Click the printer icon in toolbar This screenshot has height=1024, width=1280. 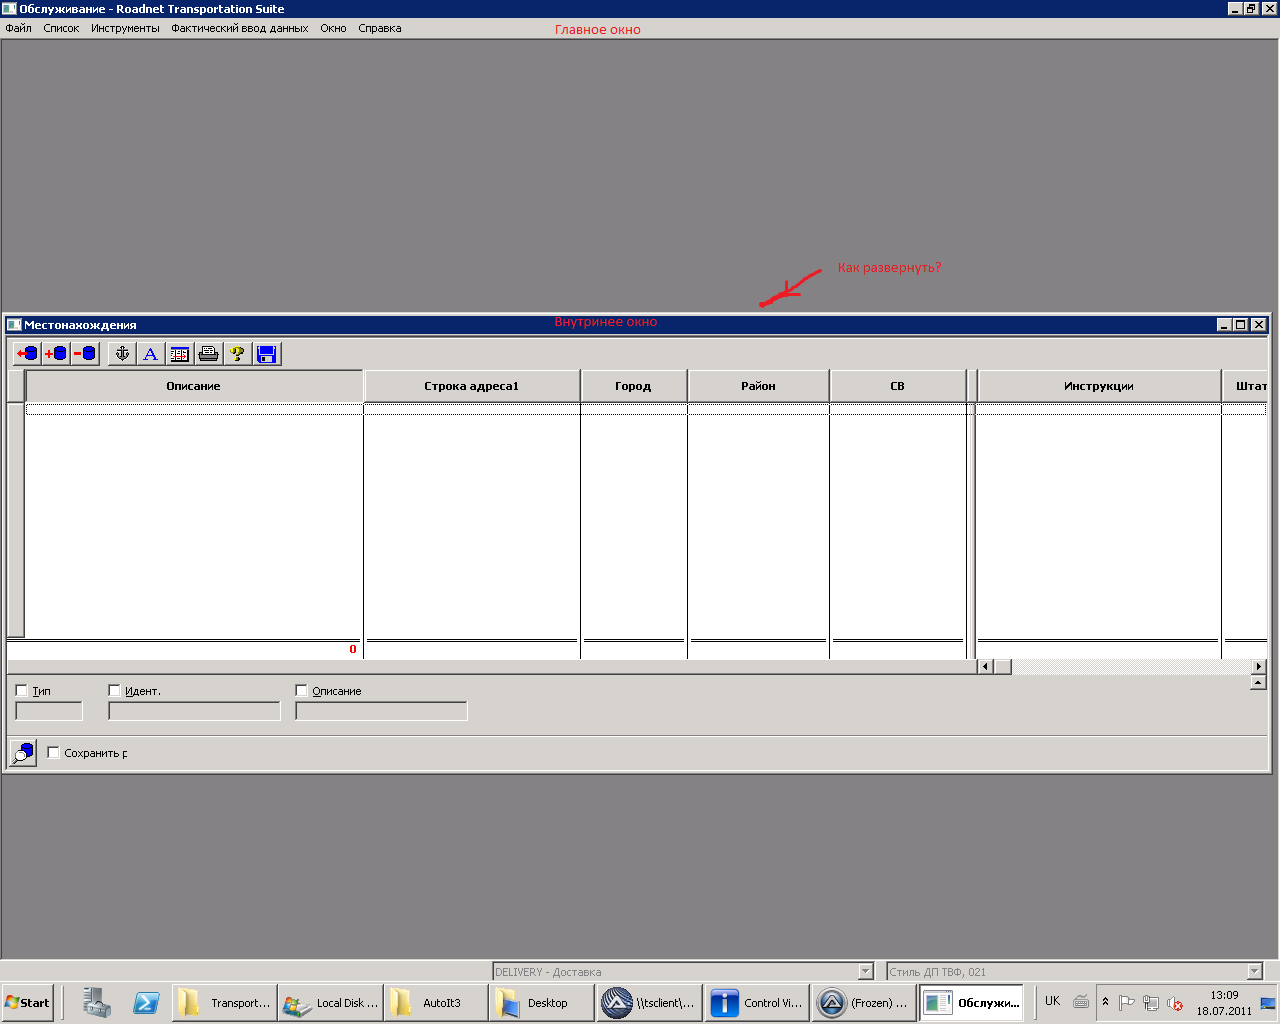(208, 354)
